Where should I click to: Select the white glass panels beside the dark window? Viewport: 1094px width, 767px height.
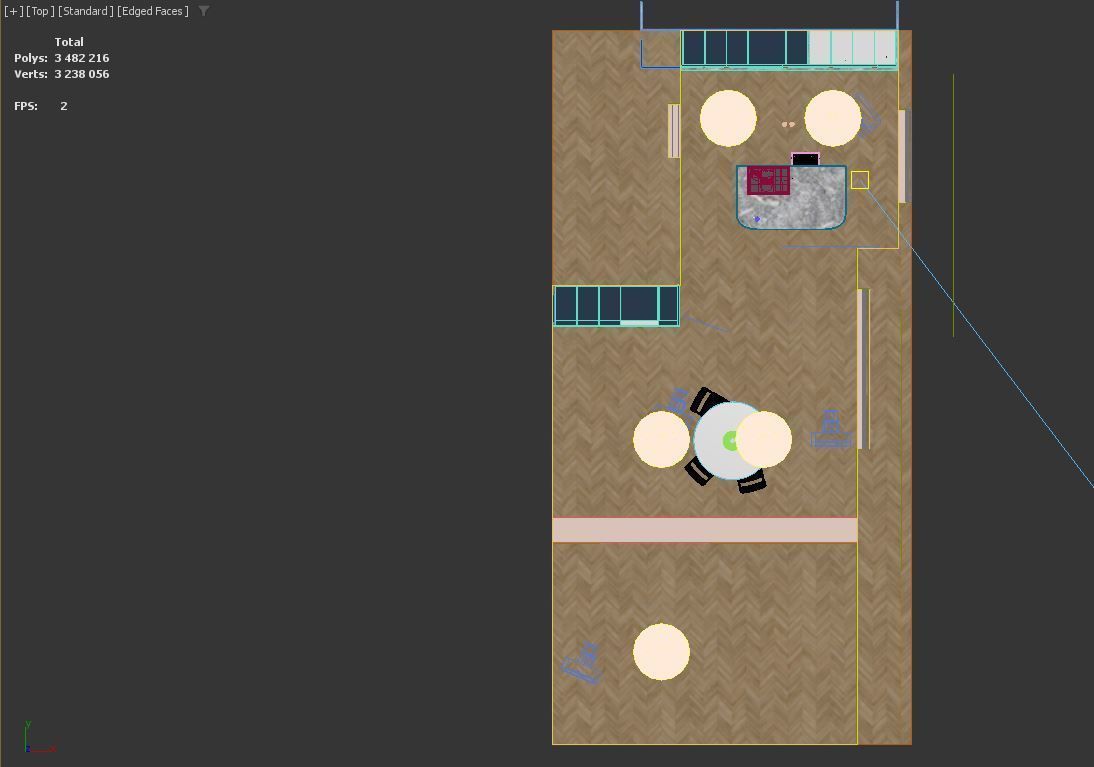tap(853, 48)
